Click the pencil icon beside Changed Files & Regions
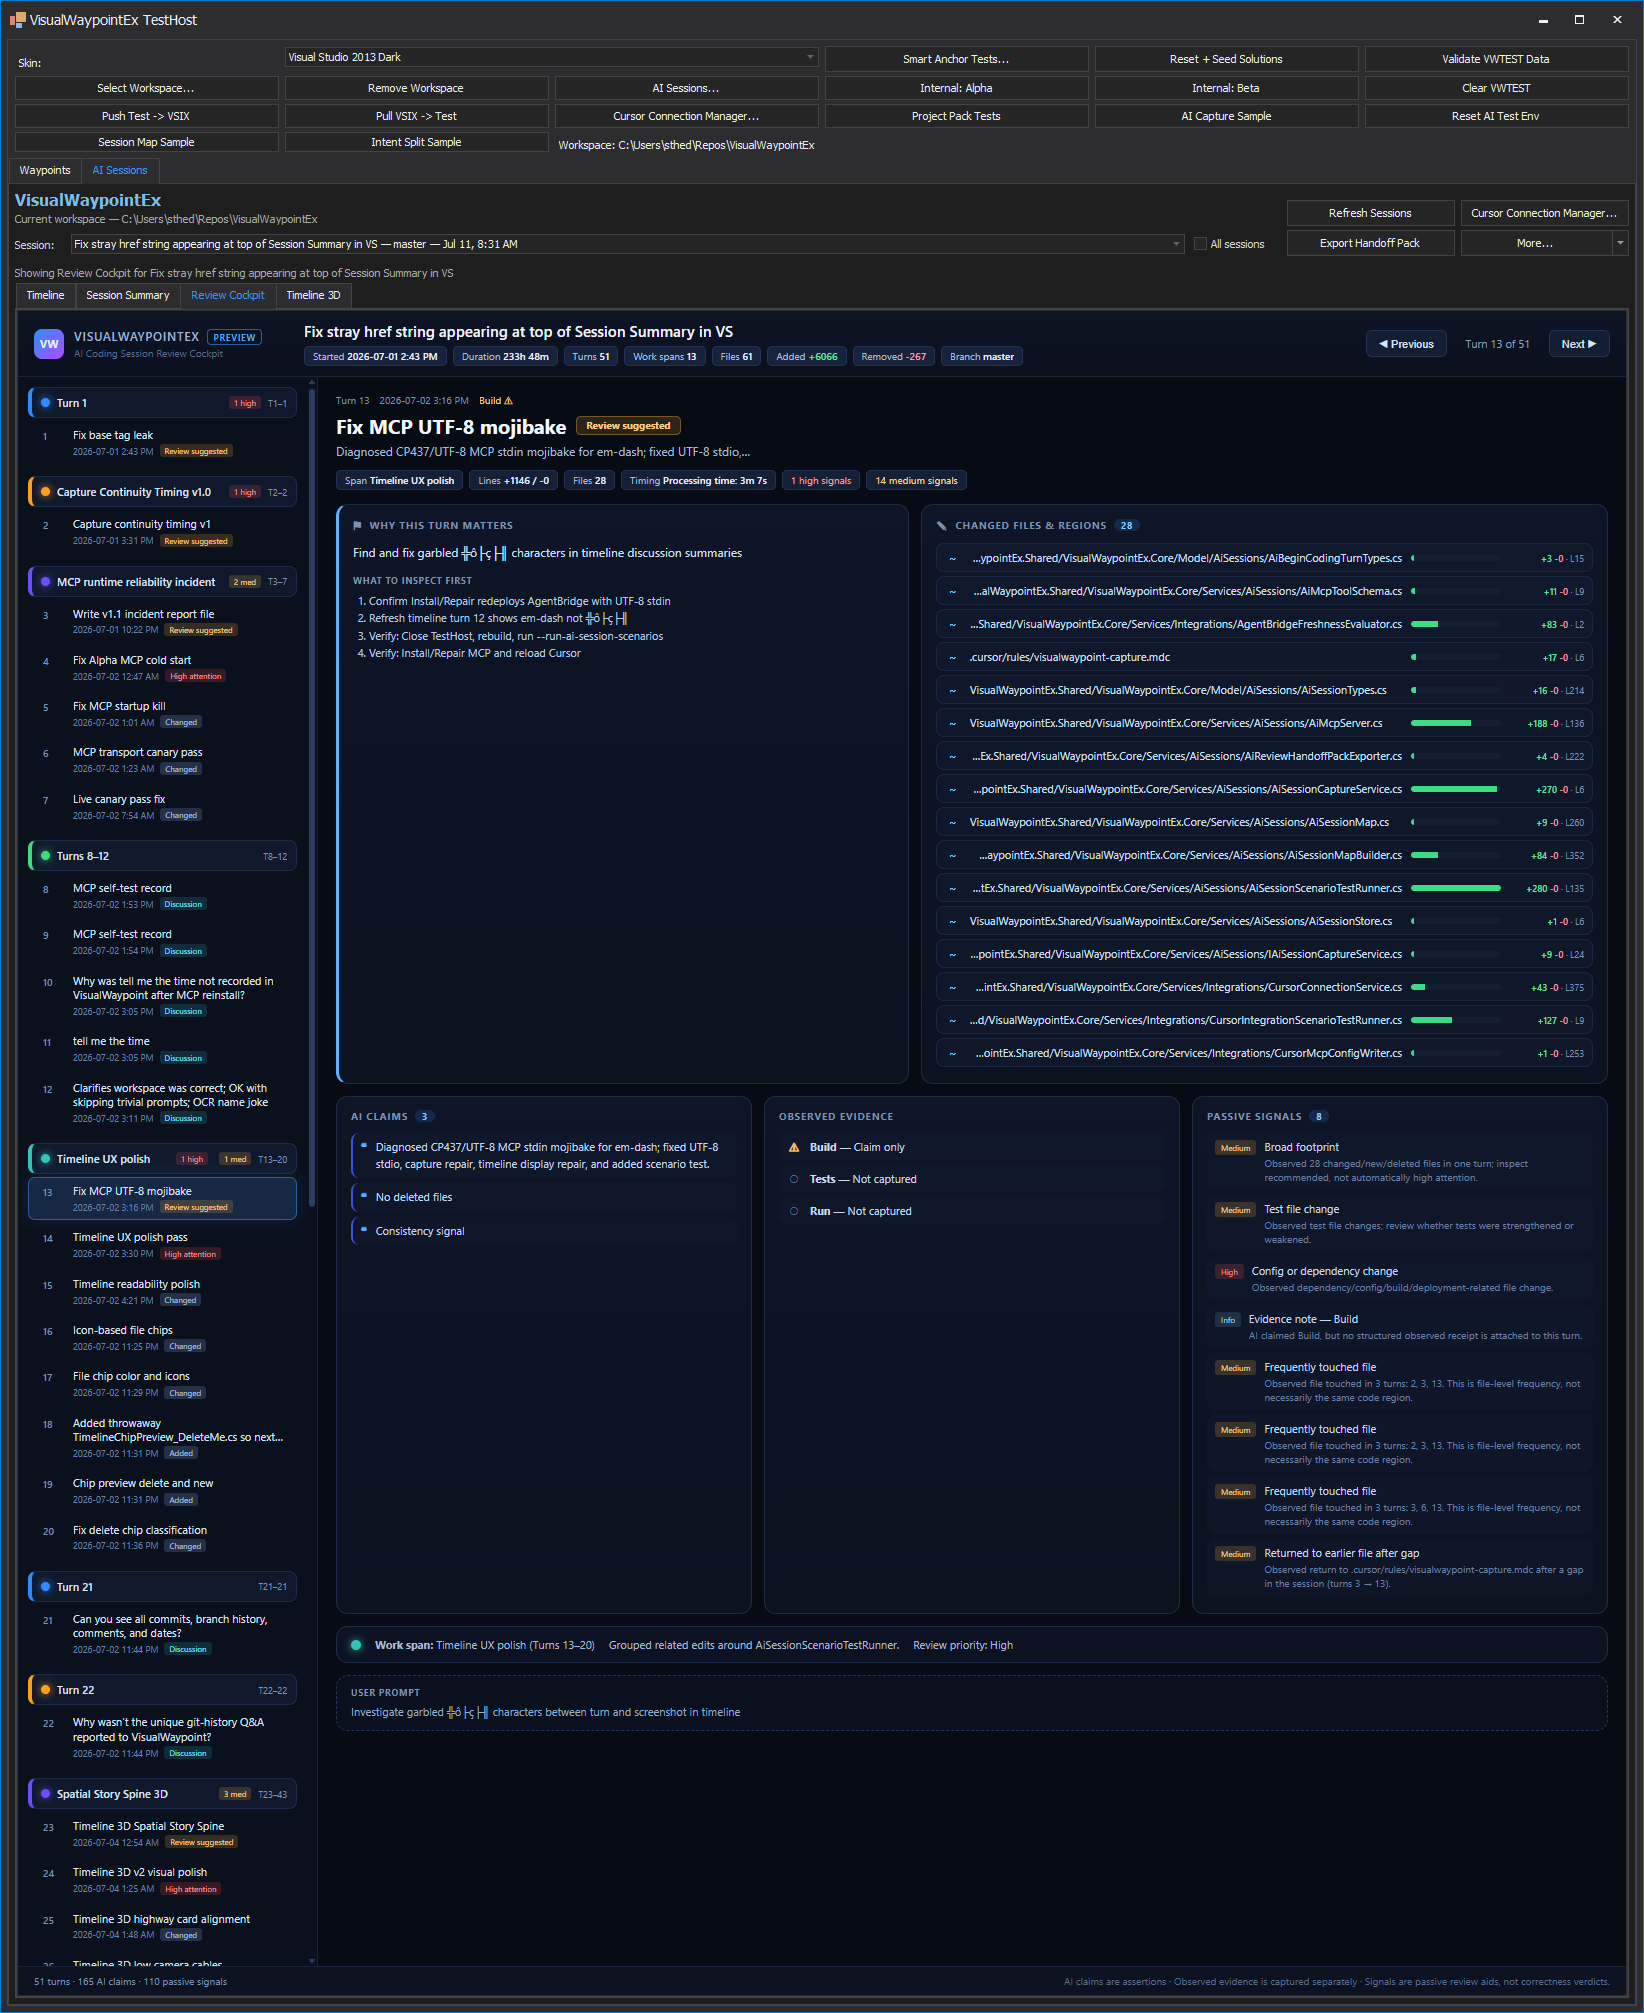 pyautogui.click(x=941, y=526)
